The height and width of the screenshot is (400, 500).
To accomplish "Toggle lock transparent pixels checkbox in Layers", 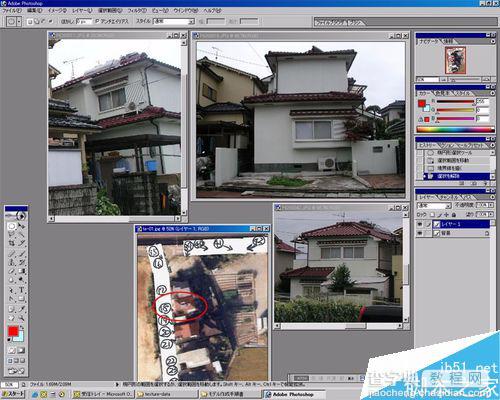I will (432, 215).
